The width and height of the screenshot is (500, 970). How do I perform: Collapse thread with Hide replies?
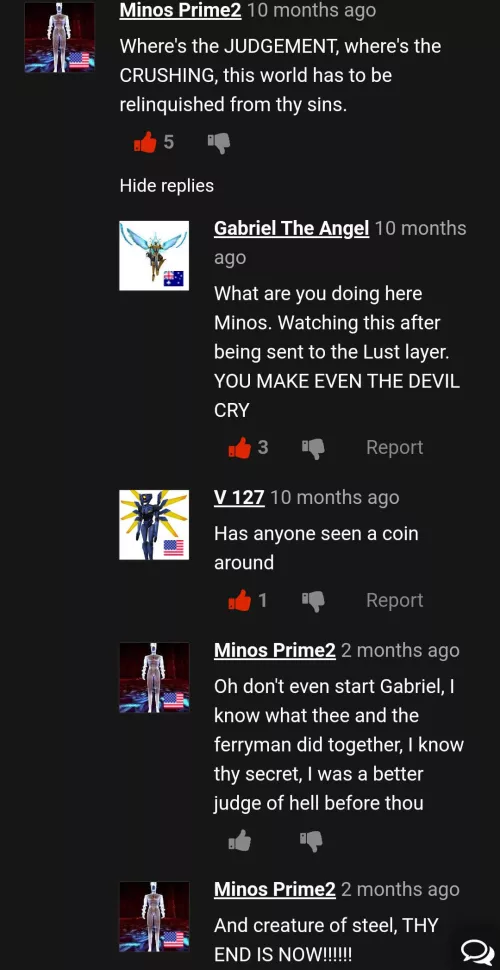[166, 186]
